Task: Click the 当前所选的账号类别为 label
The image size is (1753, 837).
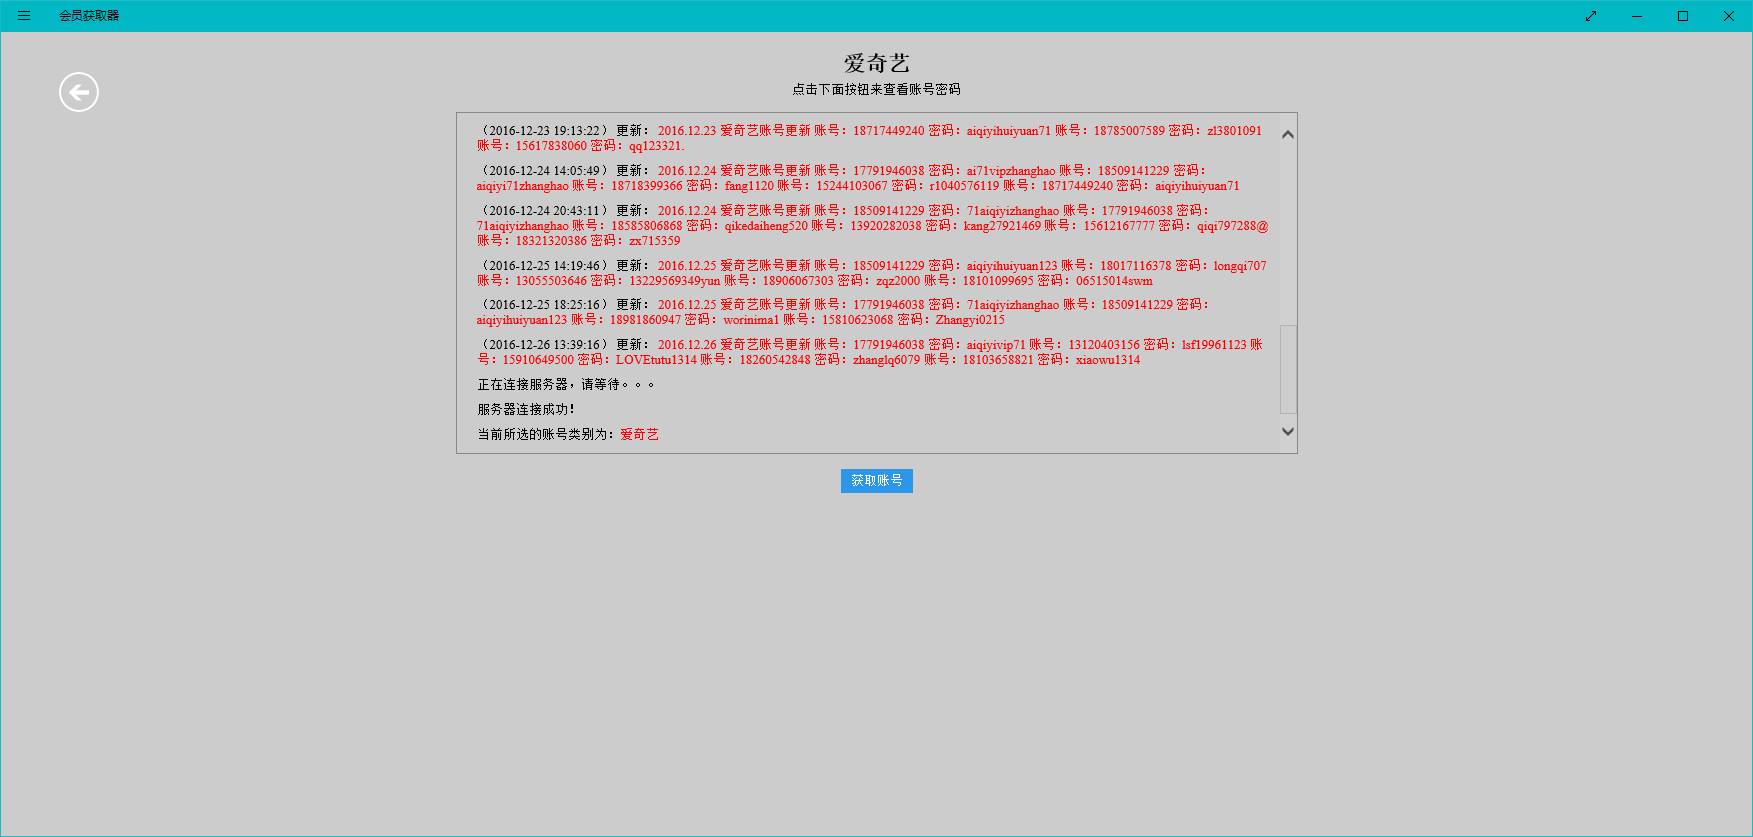Action: [x=548, y=434]
